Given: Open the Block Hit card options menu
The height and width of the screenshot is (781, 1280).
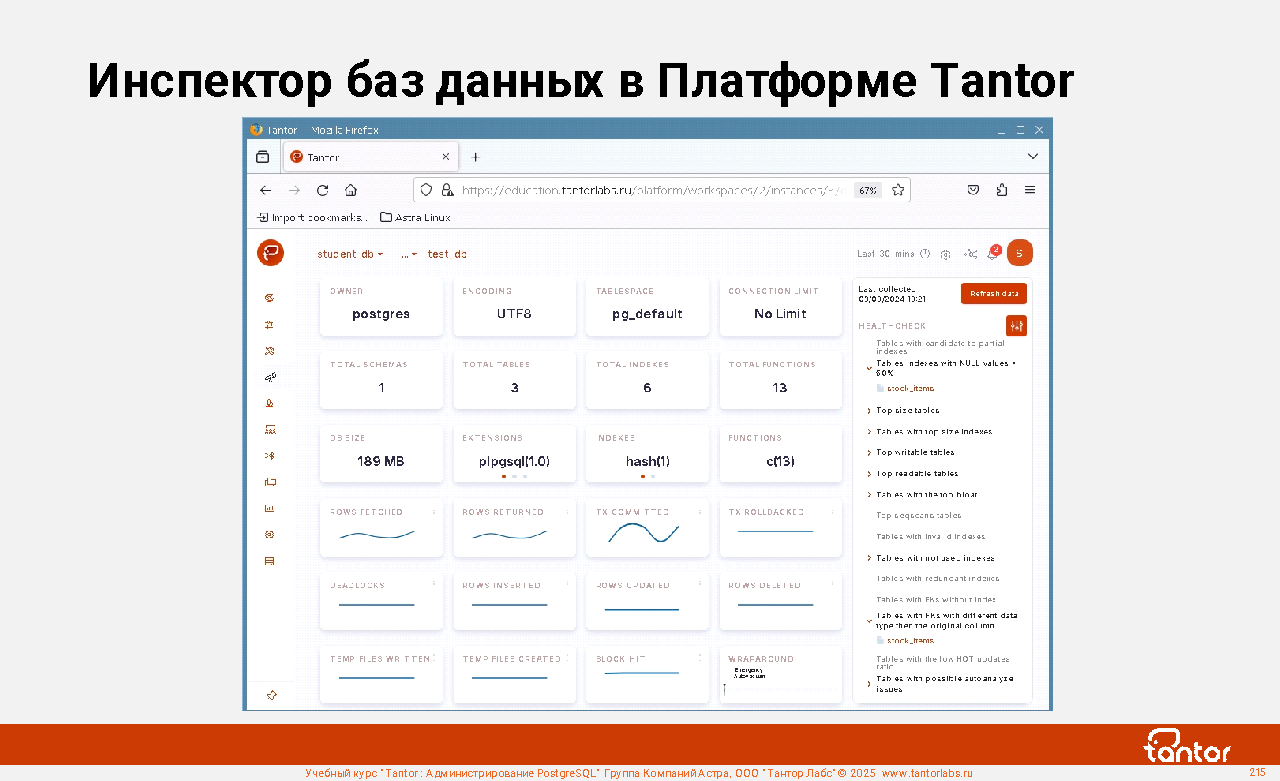Looking at the screenshot, I should tap(700, 658).
